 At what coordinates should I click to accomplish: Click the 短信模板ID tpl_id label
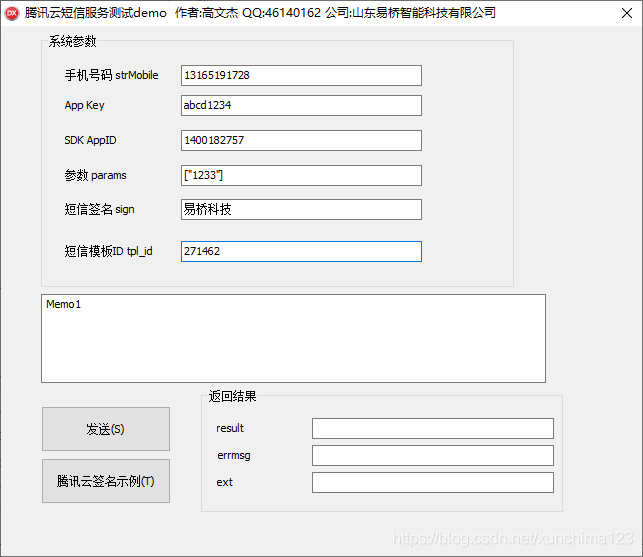(x=109, y=251)
